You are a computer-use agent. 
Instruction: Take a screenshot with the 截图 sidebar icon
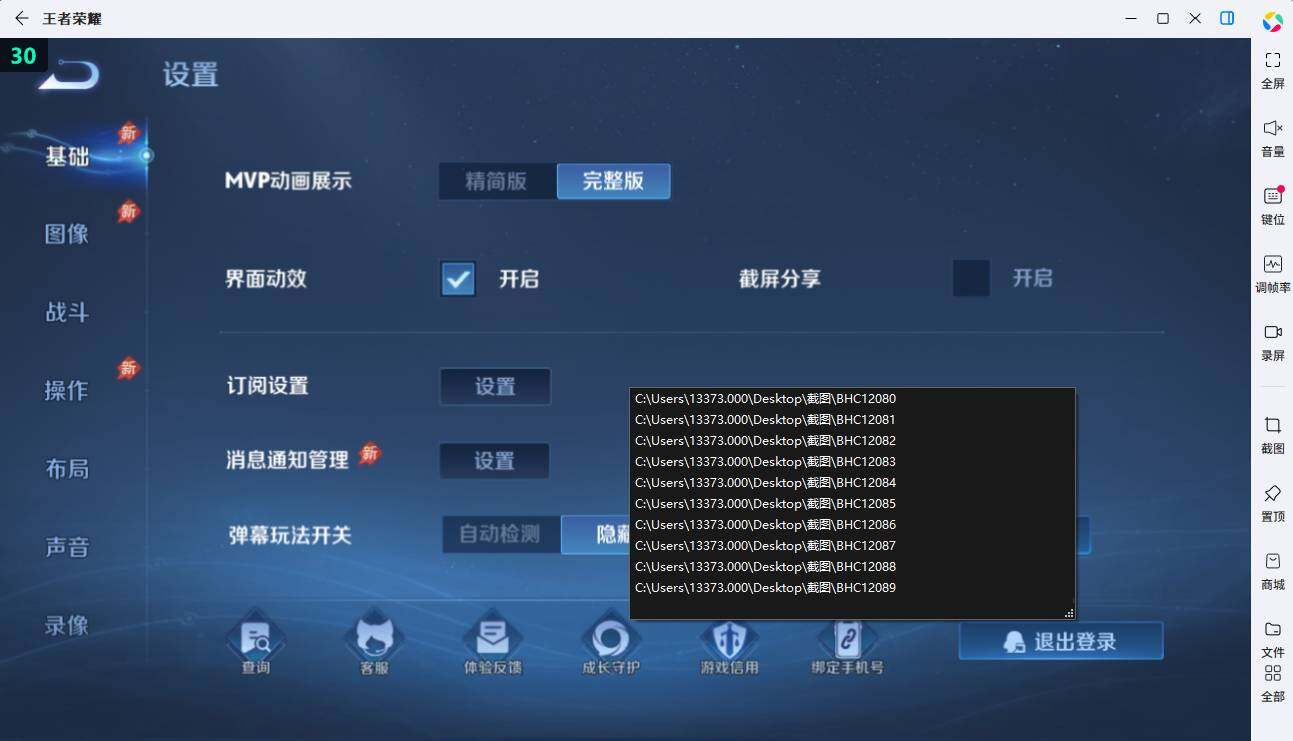pos(1272,434)
